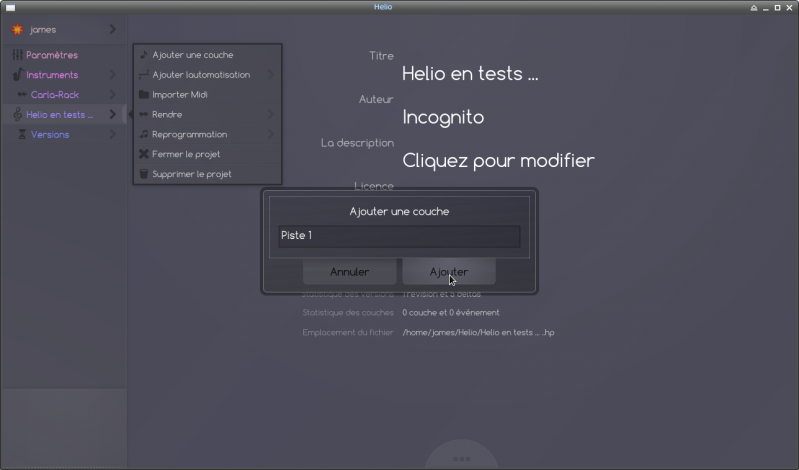The width and height of the screenshot is (799, 470).
Task: Choose Ajouter l'automatisation menu entry
Action: point(207,74)
